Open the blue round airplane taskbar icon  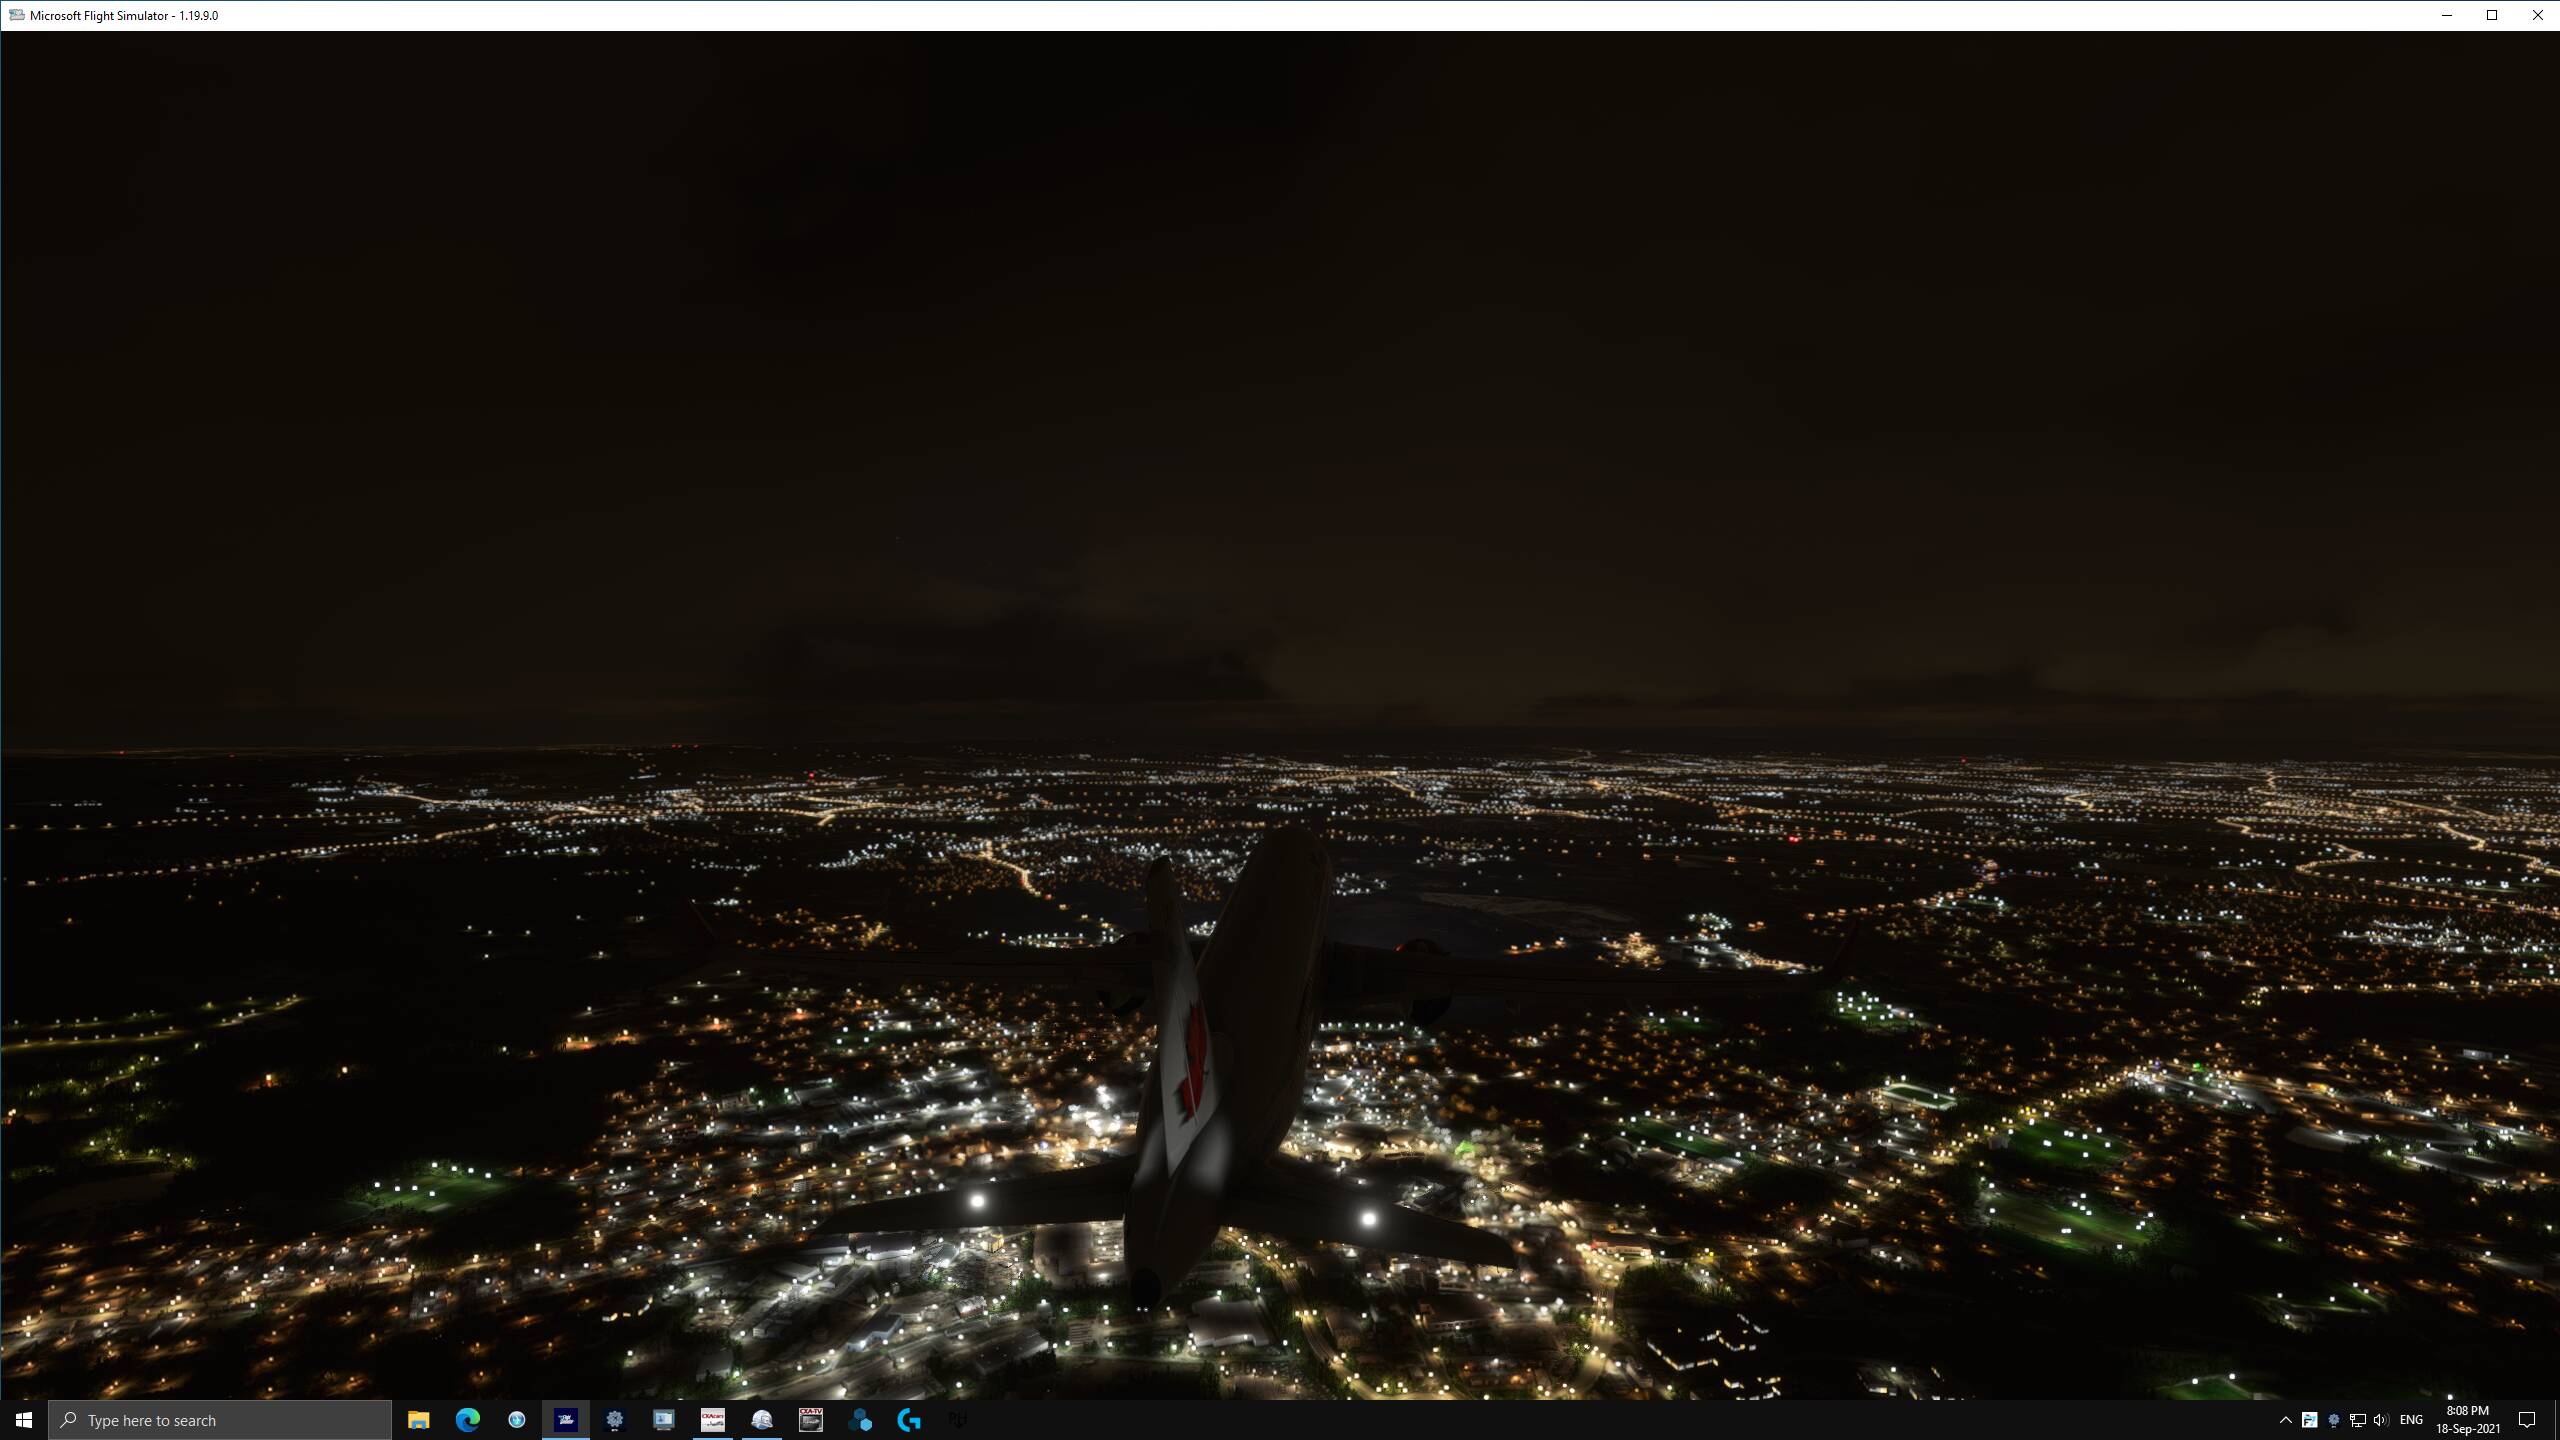(516, 1420)
